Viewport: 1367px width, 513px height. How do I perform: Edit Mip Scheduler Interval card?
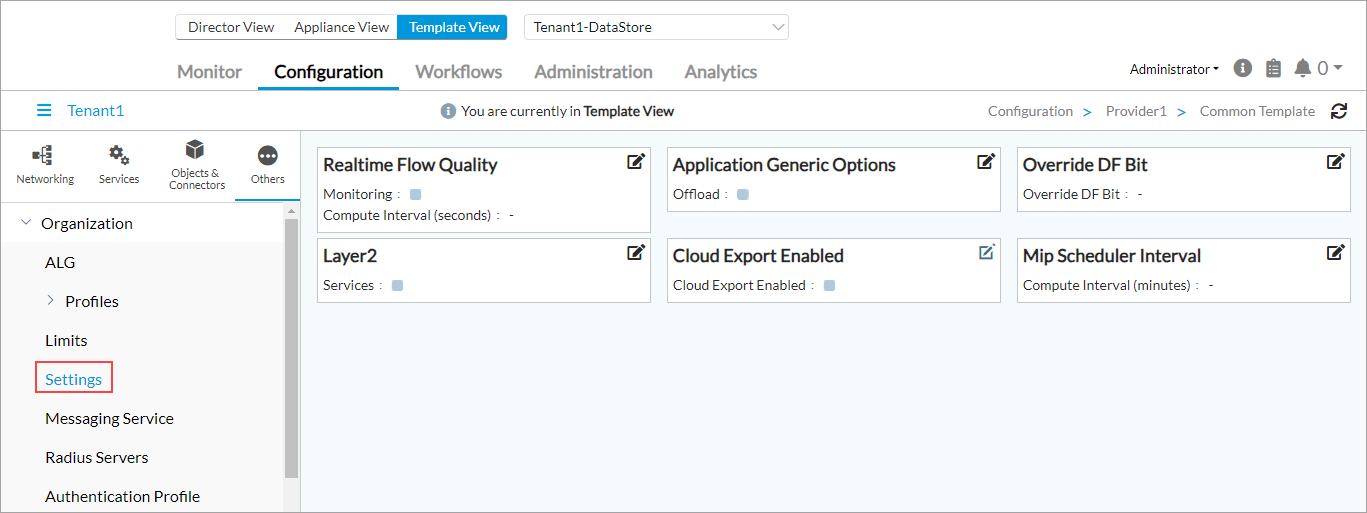point(1335,253)
